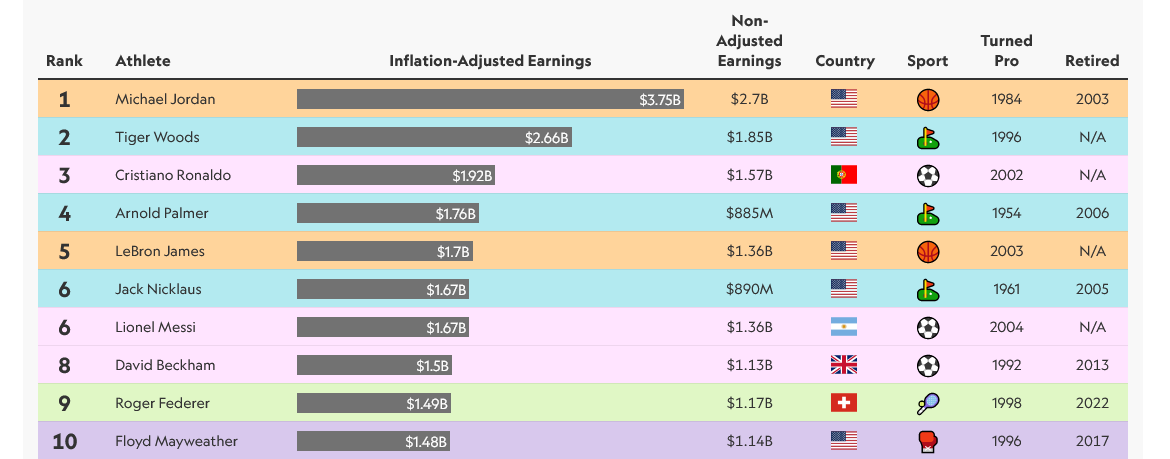Click the basketball icon for LeBron James
The image size is (1170, 459).
tap(928, 252)
